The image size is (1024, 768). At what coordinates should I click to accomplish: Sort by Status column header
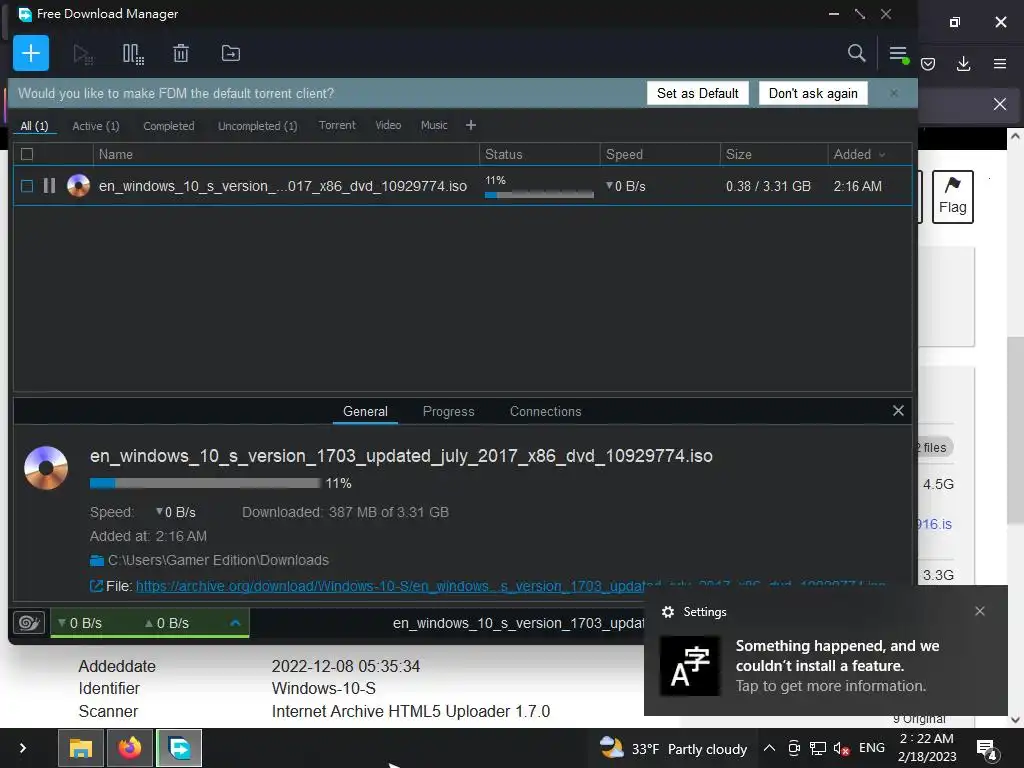504,155
